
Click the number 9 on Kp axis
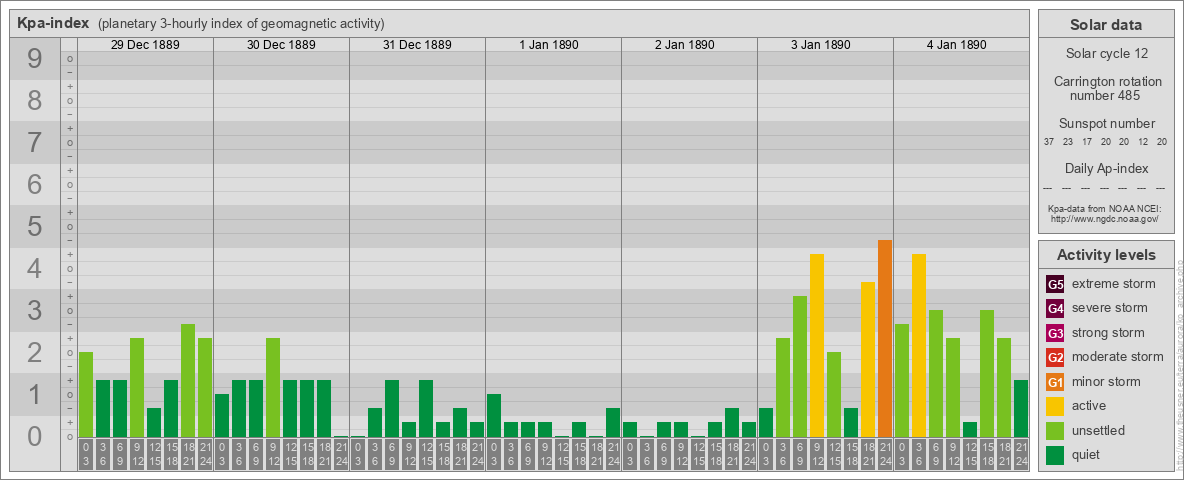pyautogui.click(x=35, y=60)
